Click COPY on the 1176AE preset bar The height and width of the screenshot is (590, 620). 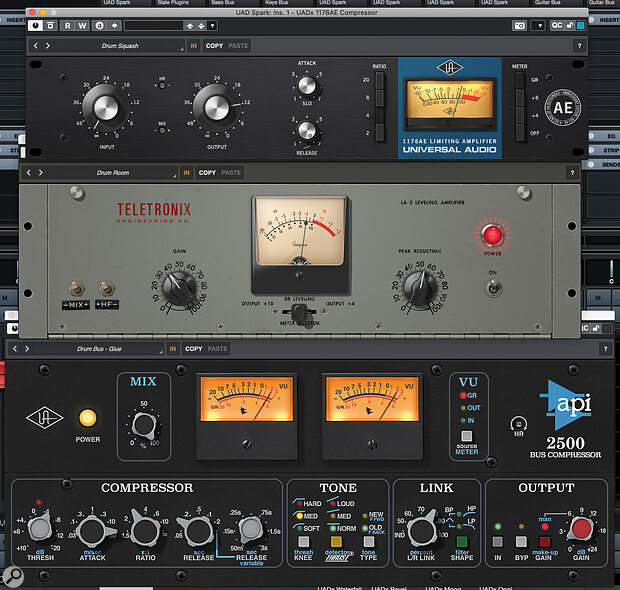tap(214, 46)
